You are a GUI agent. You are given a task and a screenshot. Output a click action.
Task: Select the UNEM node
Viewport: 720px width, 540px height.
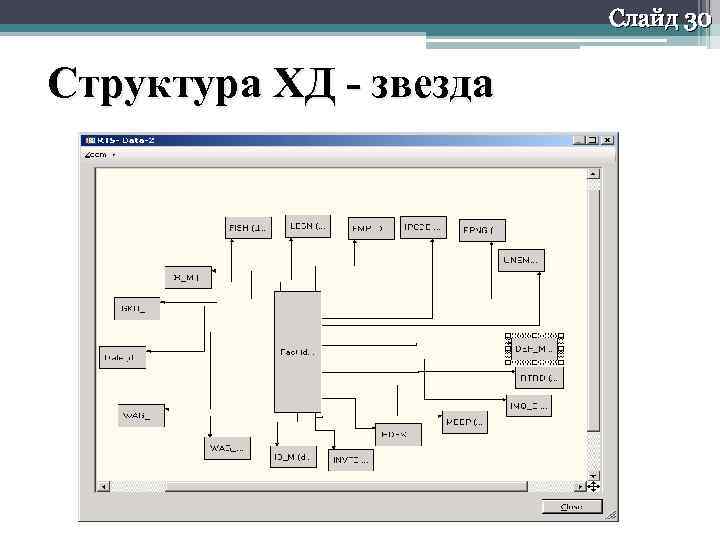521,260
